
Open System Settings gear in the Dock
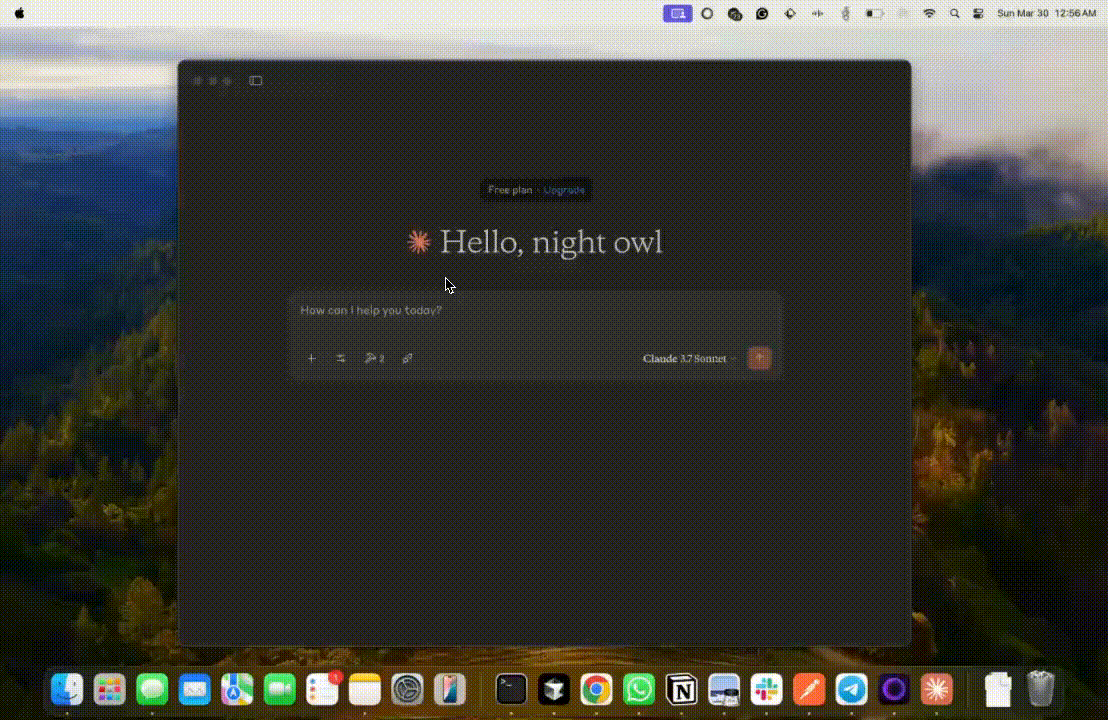click(x=407, y=689)
